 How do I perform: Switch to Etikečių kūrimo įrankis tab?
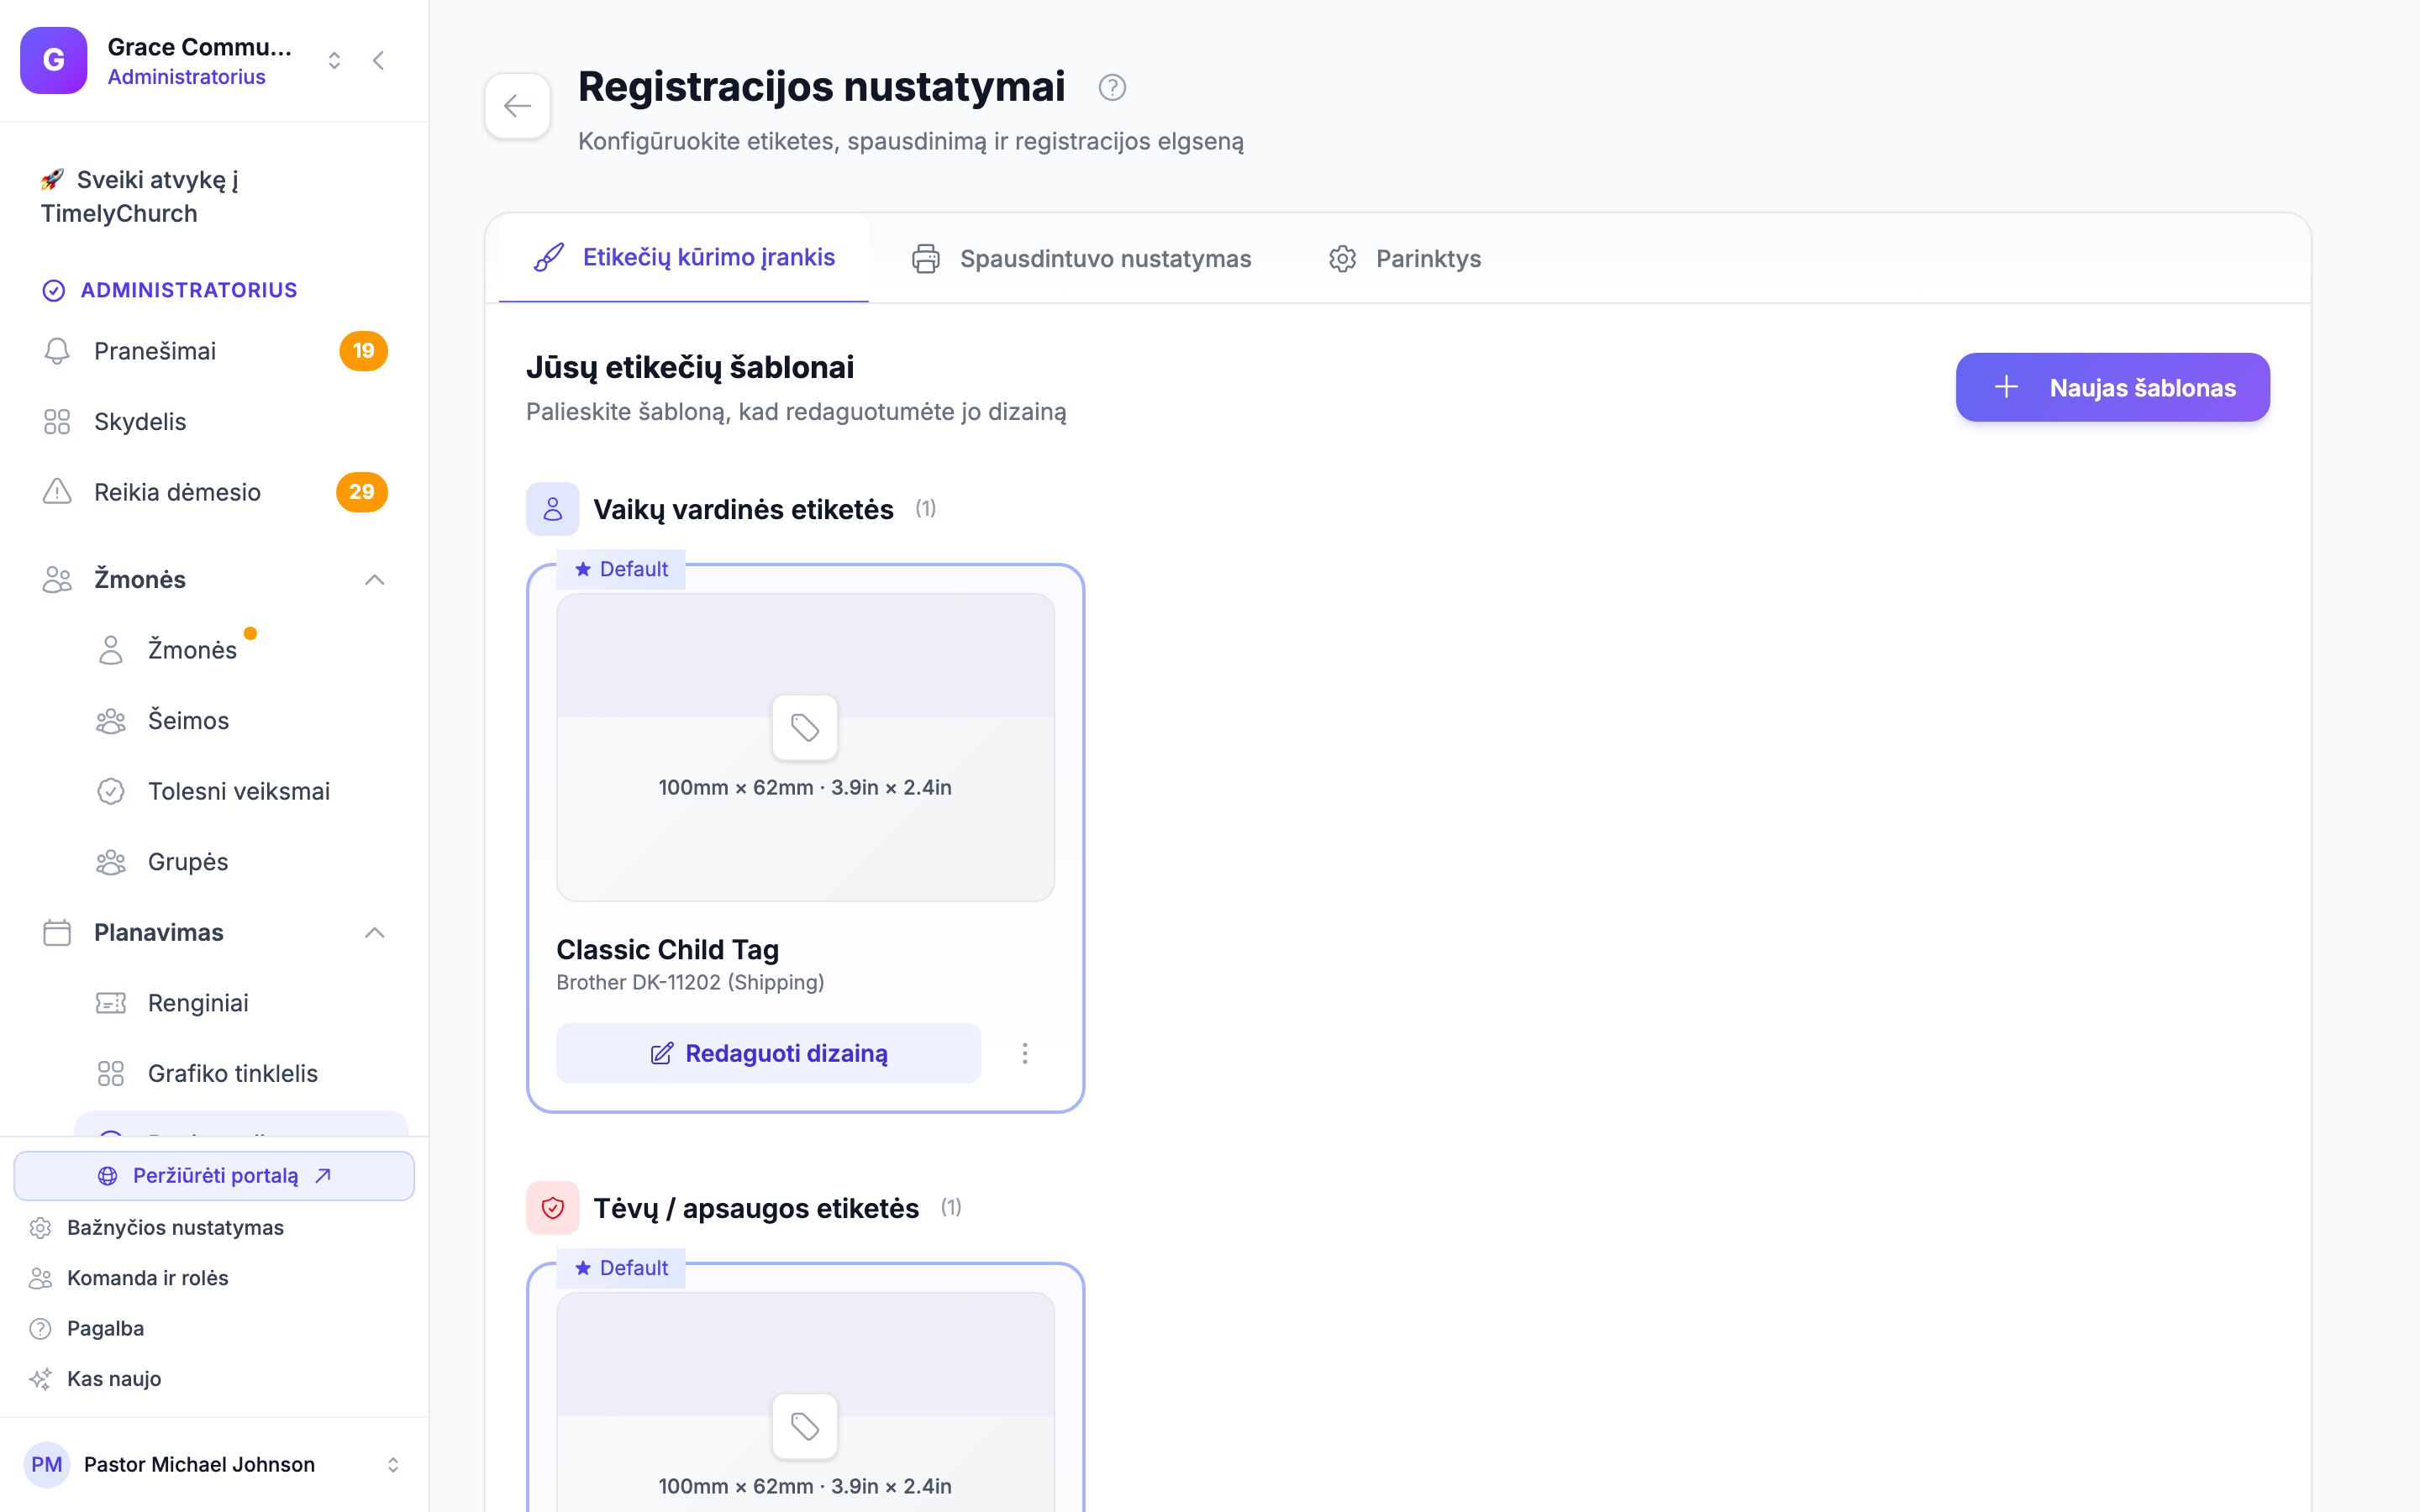(684, 258)
